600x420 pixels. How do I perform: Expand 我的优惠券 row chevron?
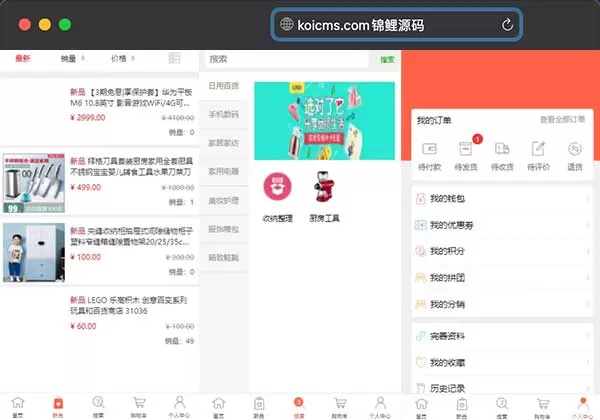point(587,225)
